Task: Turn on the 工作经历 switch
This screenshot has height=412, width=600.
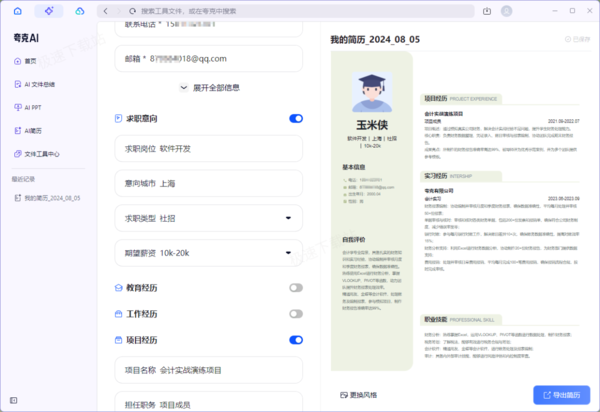Action: point(296,314)
